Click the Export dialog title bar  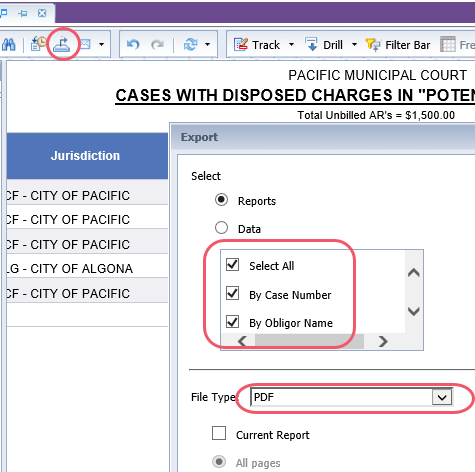click(x=323, y=137)
